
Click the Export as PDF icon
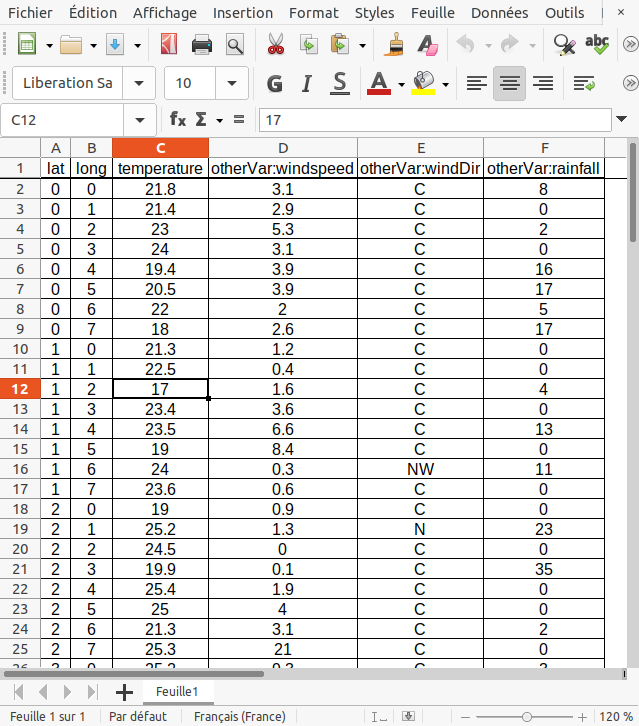pyautogui.click(x=169, y=45)
